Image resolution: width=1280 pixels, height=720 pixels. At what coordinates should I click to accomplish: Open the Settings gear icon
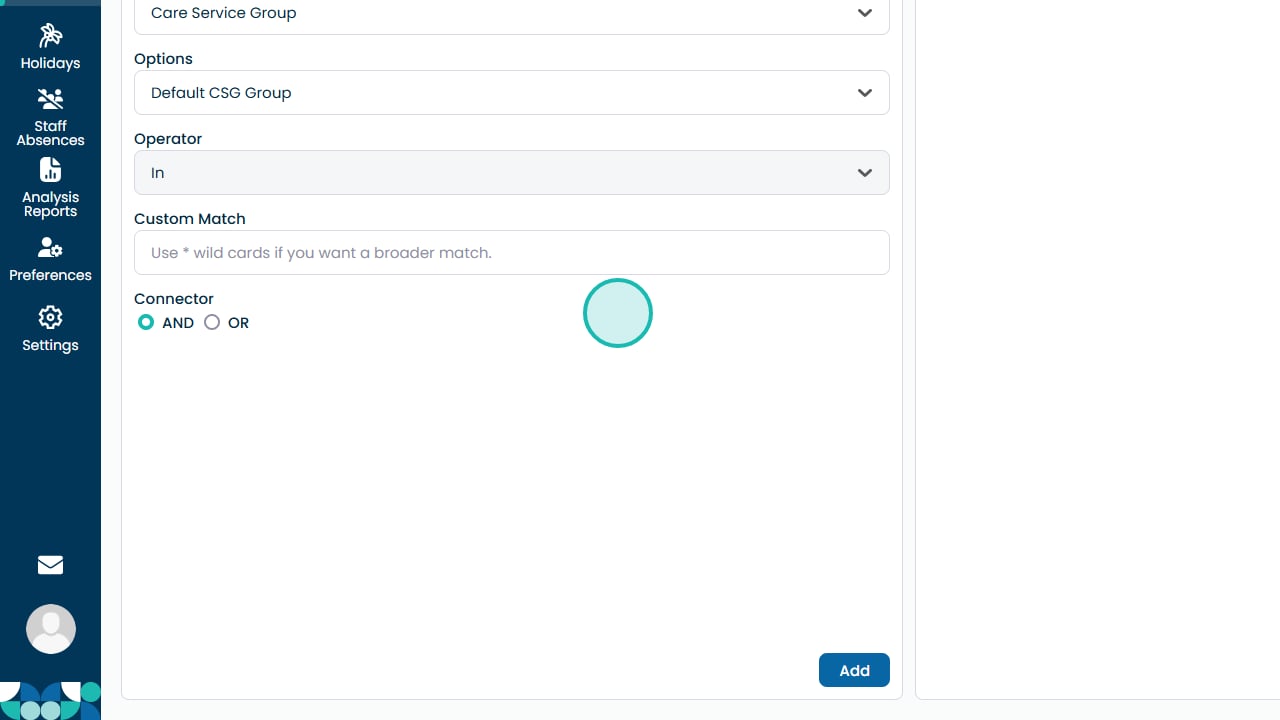[x=50, y=318]
